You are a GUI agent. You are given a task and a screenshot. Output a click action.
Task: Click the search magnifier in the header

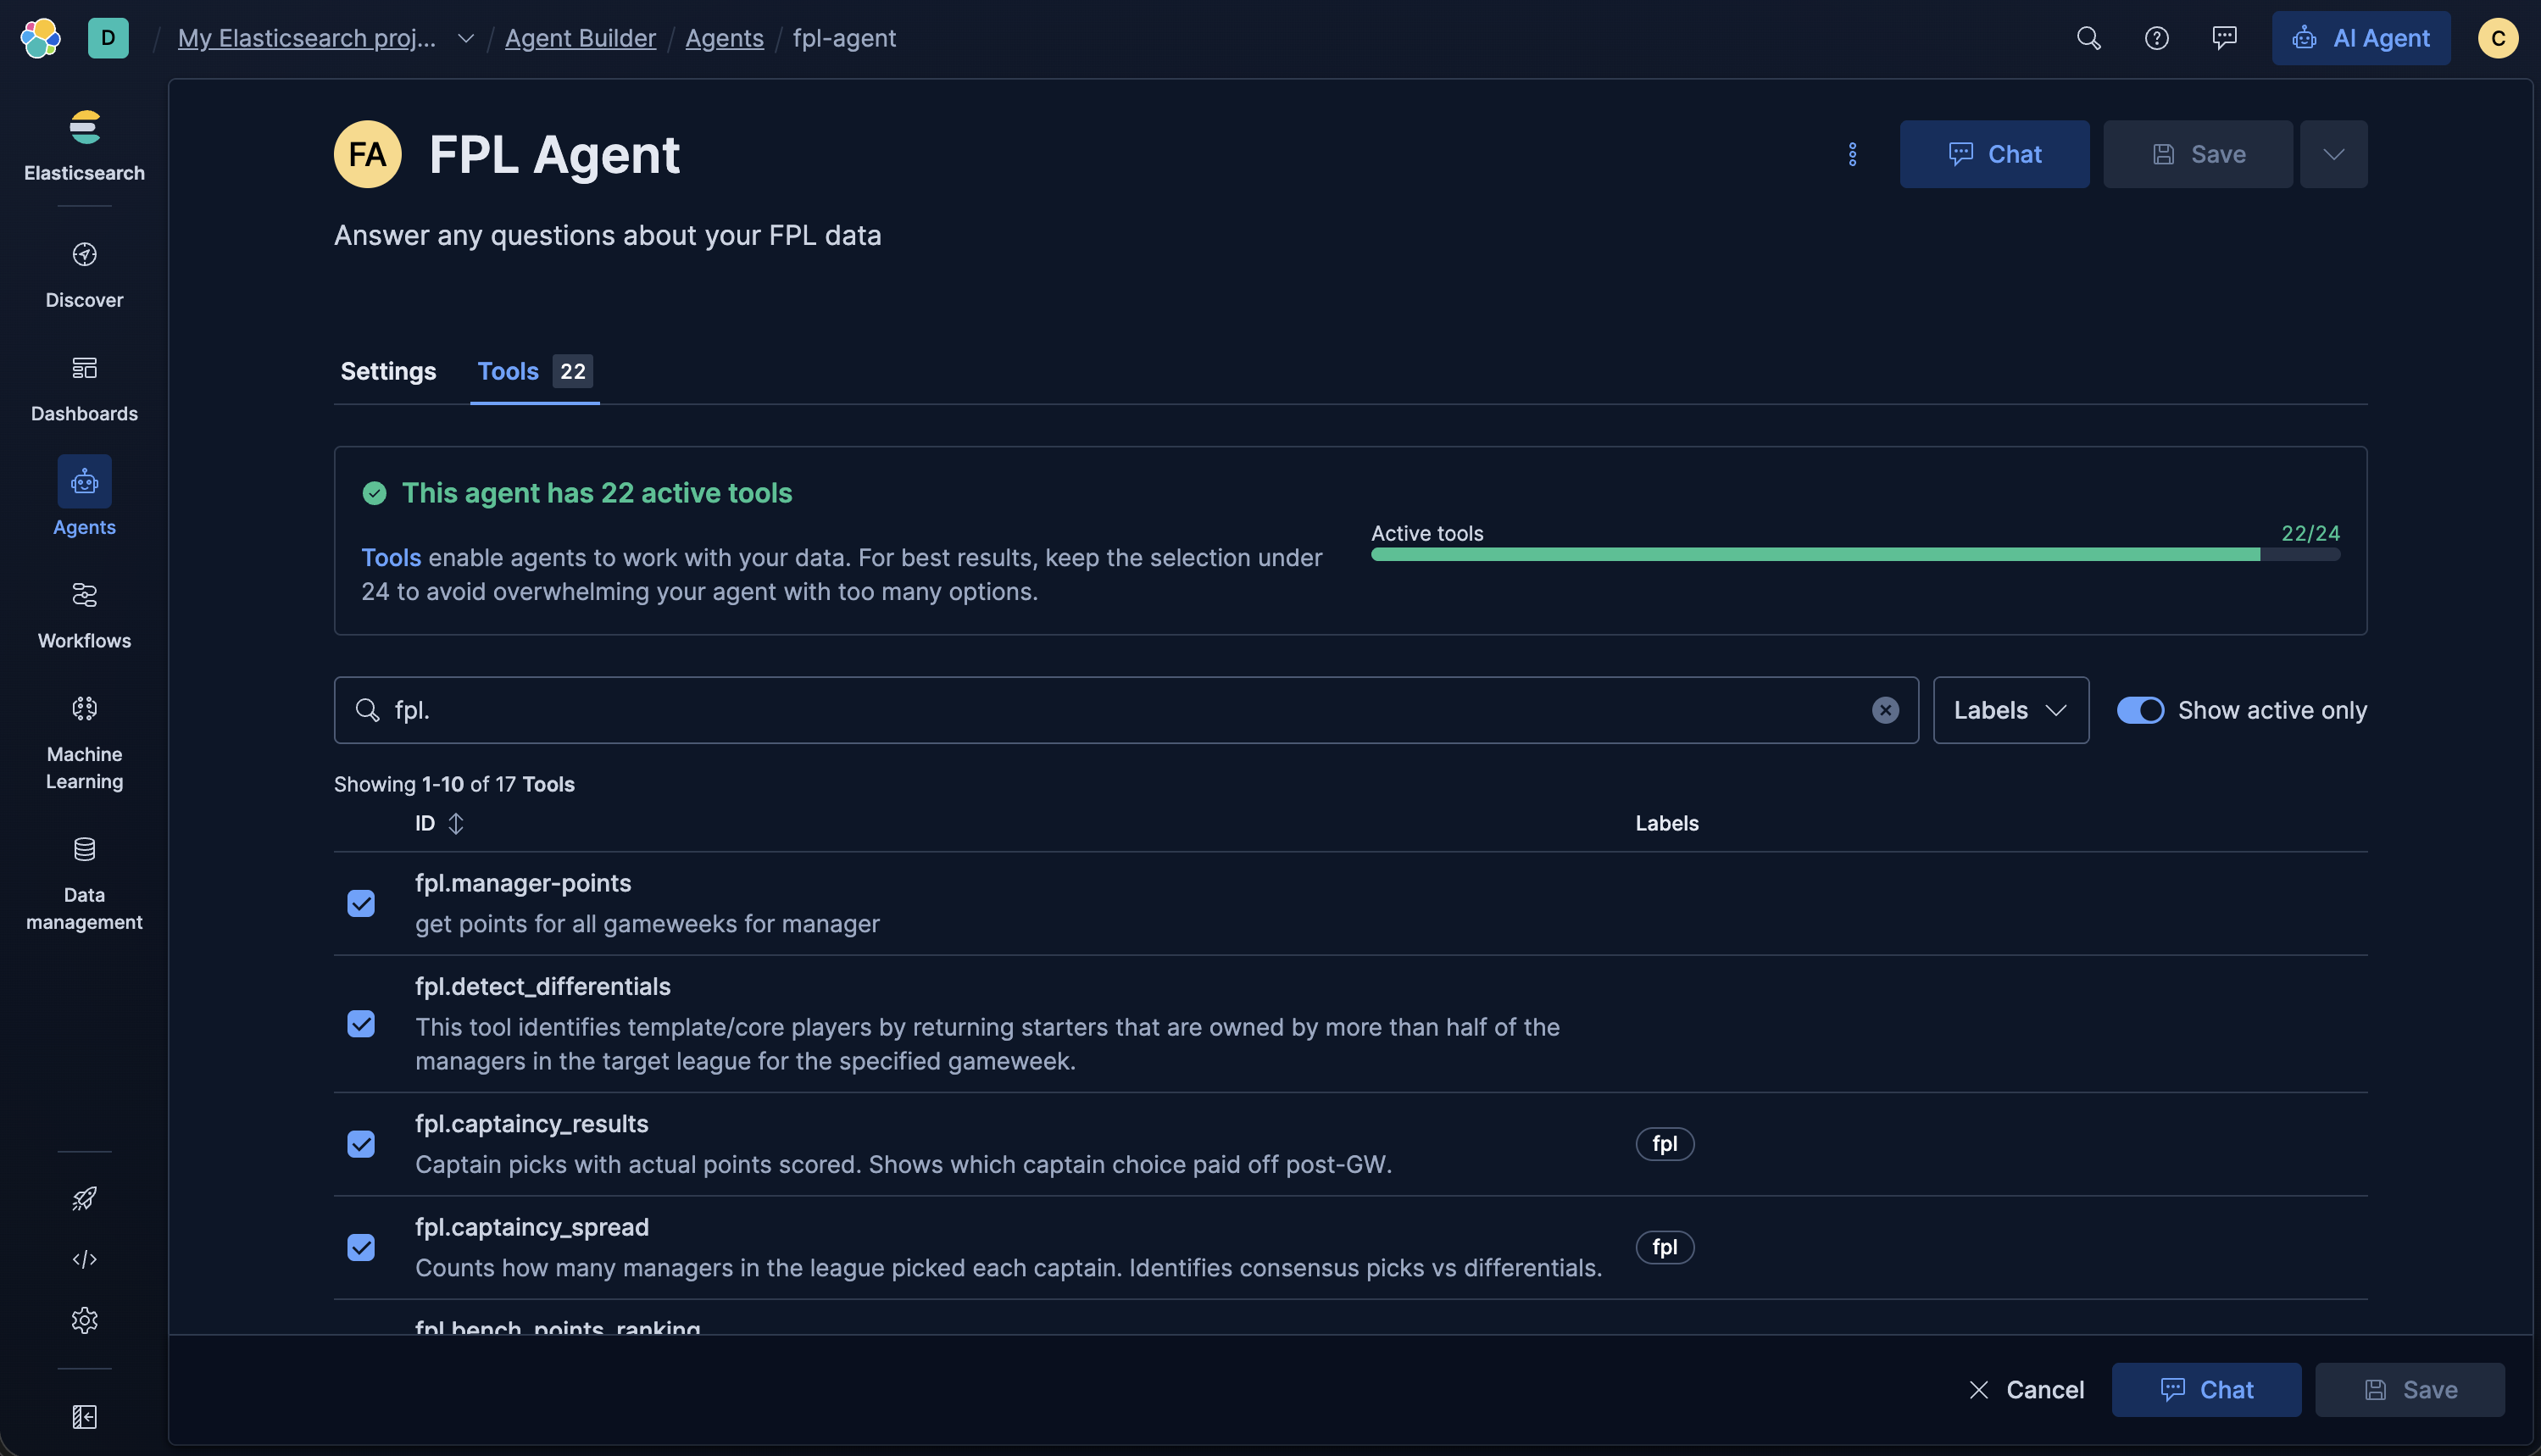2088,38
